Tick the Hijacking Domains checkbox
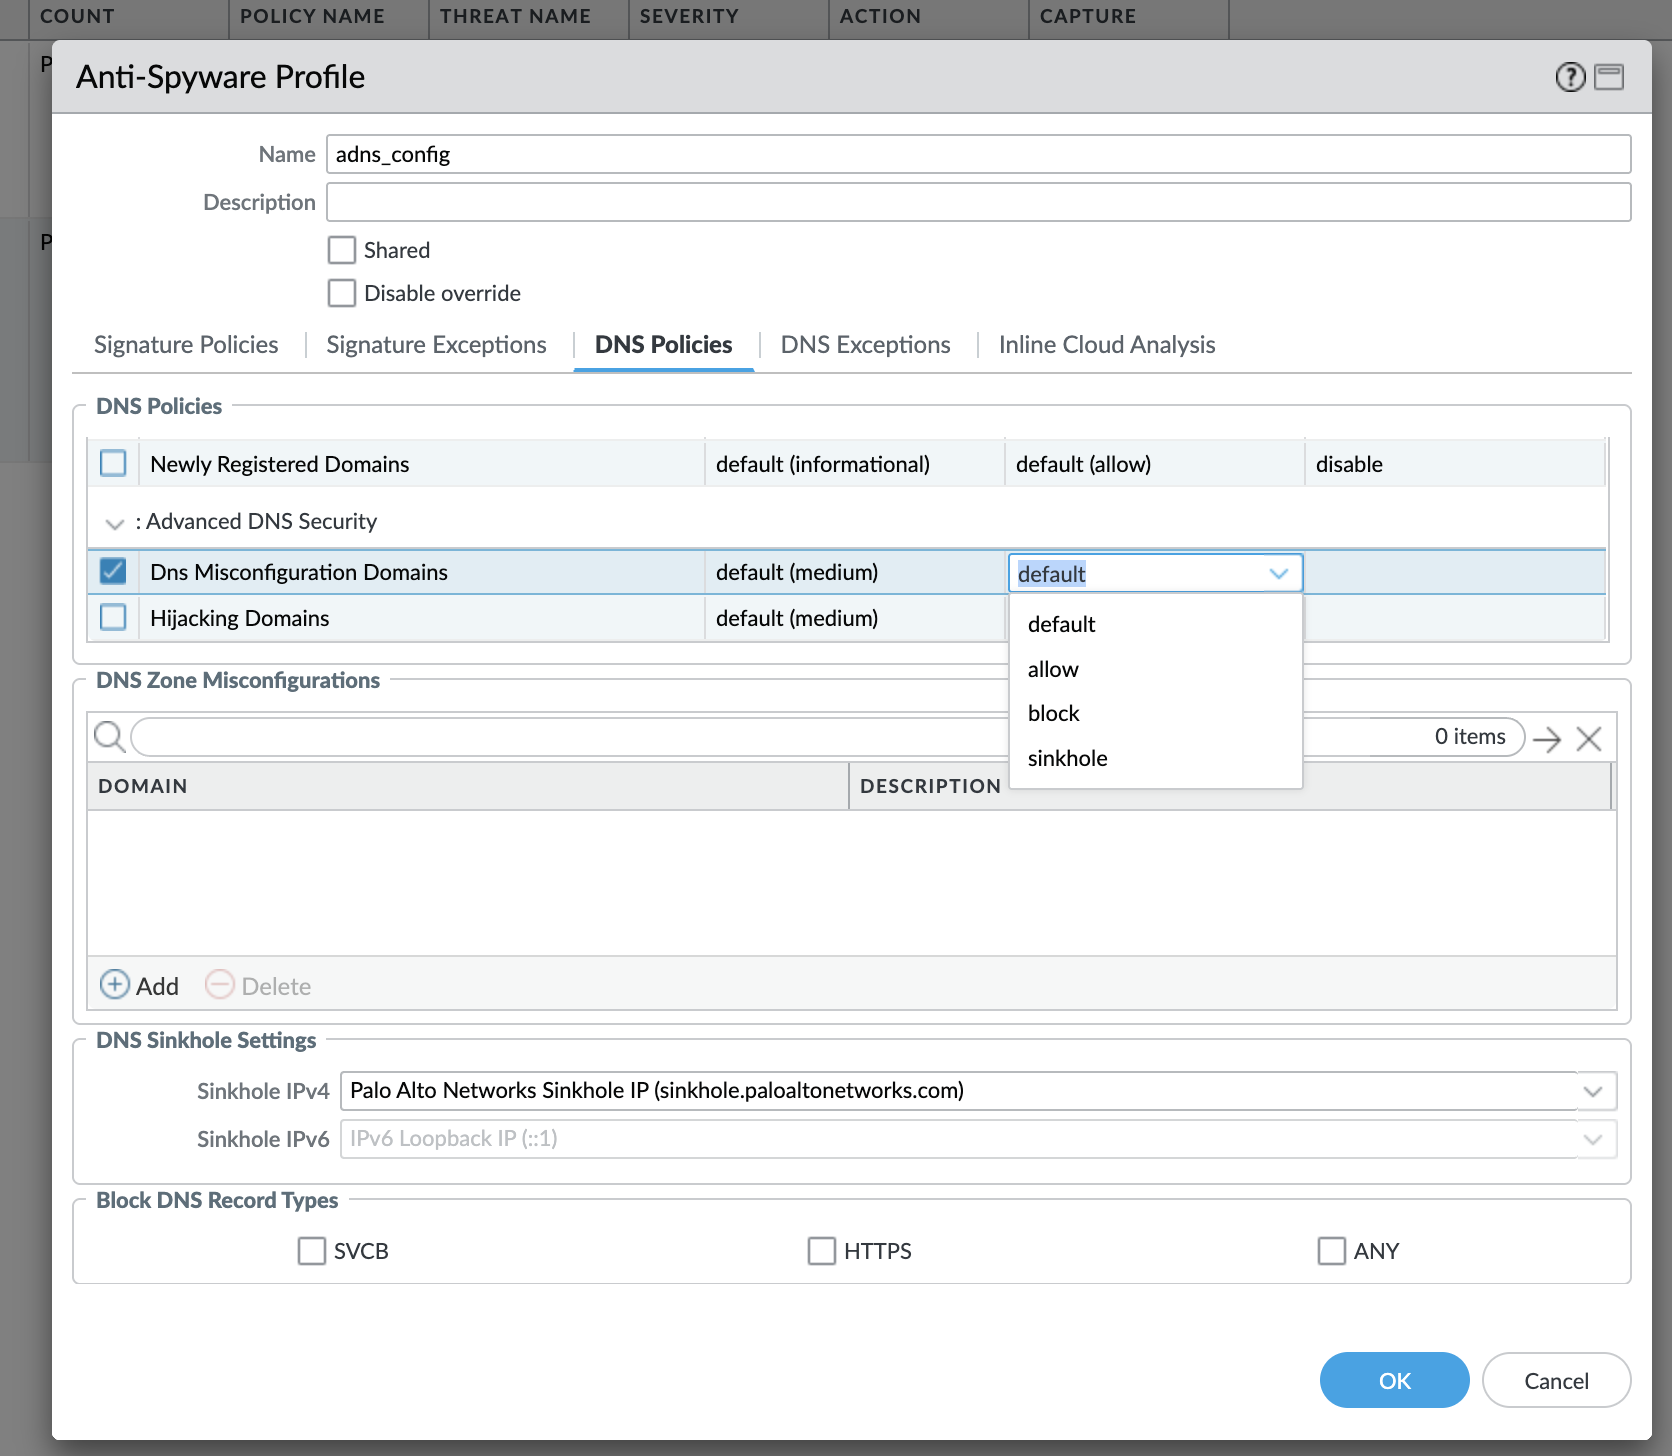The image size is (1672, 1456). tap(113, 618)
